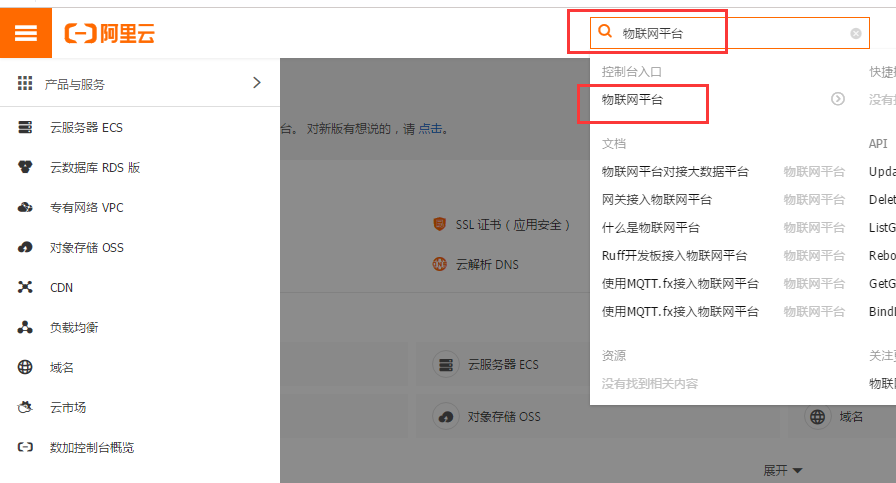Select CDN in sidebar
Image resolution: width=896 pixels, height=483 pixels.
pyautogui.click(x=61, y=288)
